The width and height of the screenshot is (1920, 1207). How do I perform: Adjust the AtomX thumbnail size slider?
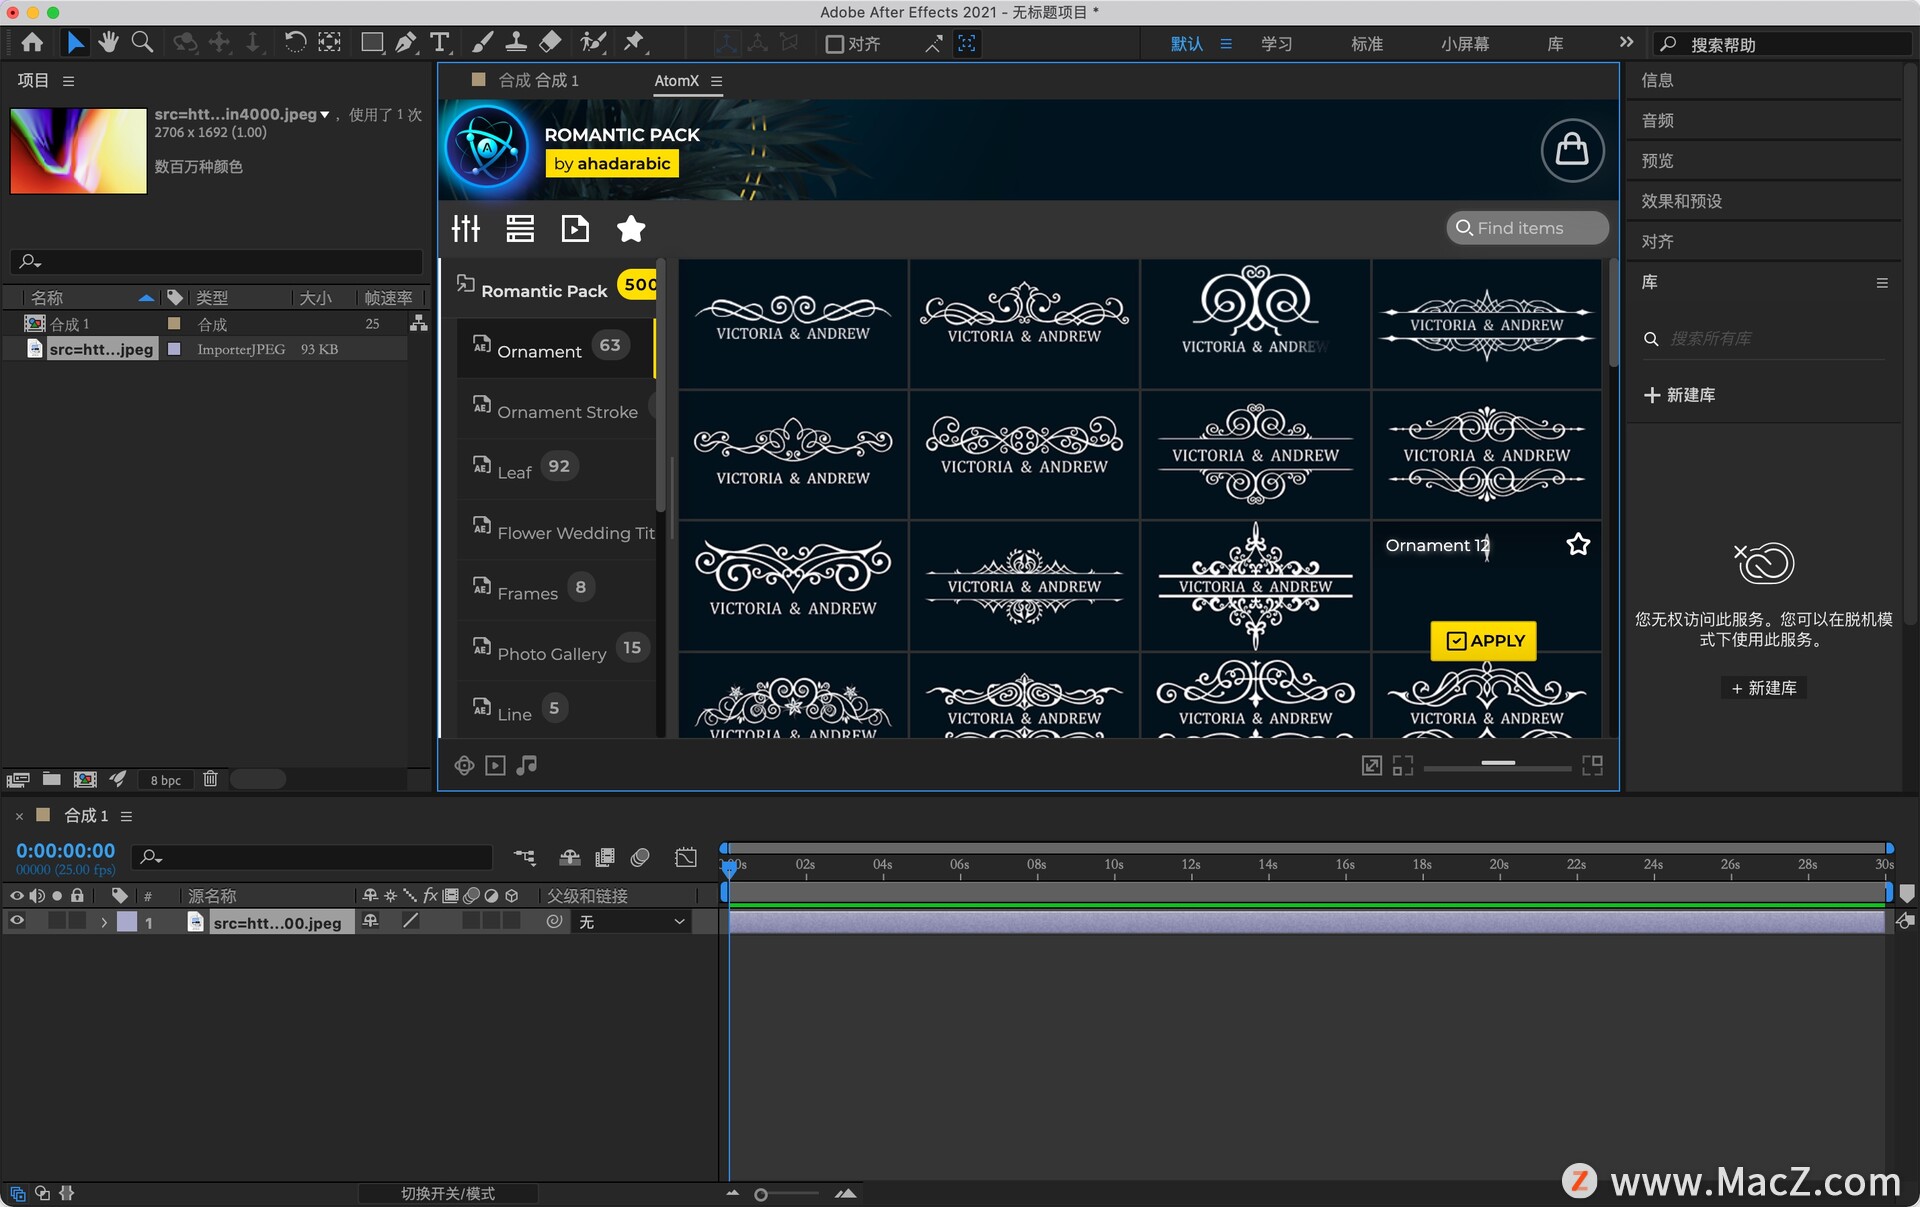1497,764
